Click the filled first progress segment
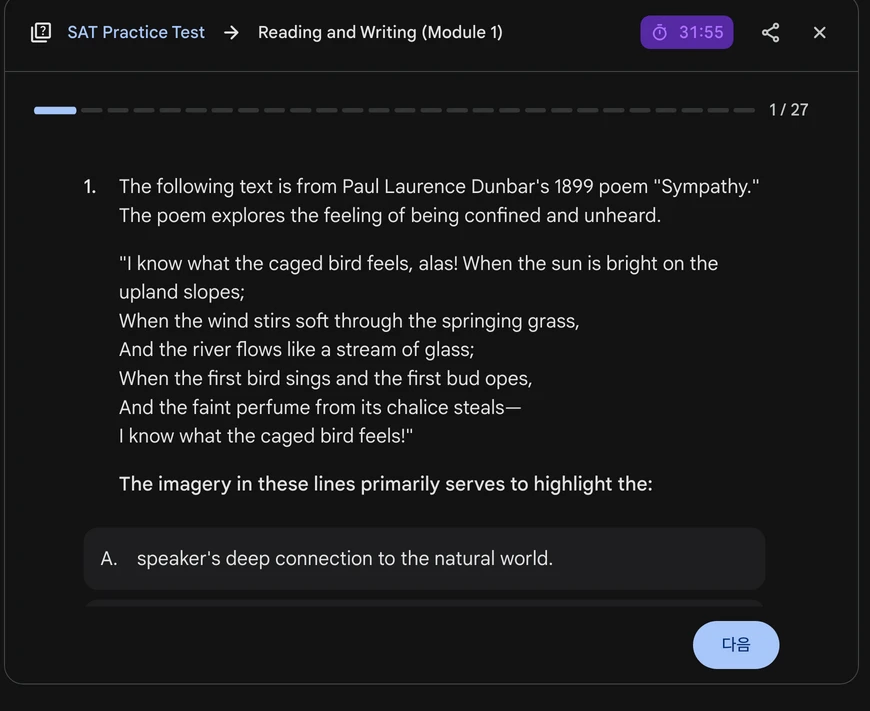This screenshot has height=711, width=870. (x=55, y=110)
